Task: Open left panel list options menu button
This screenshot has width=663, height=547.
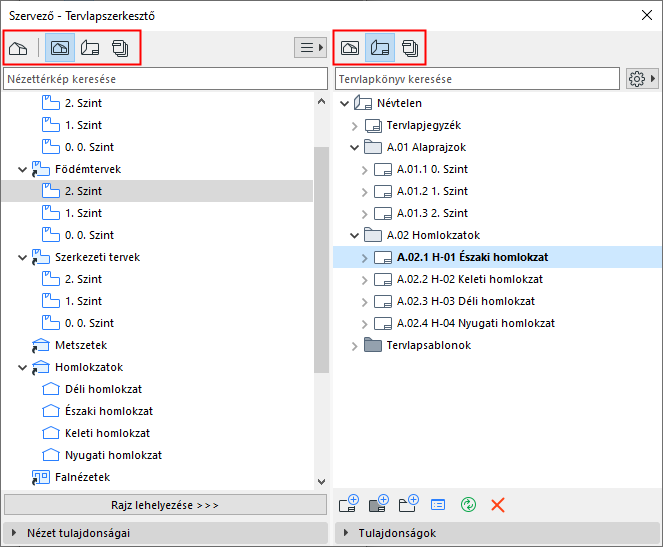Action: click(311, 47)
